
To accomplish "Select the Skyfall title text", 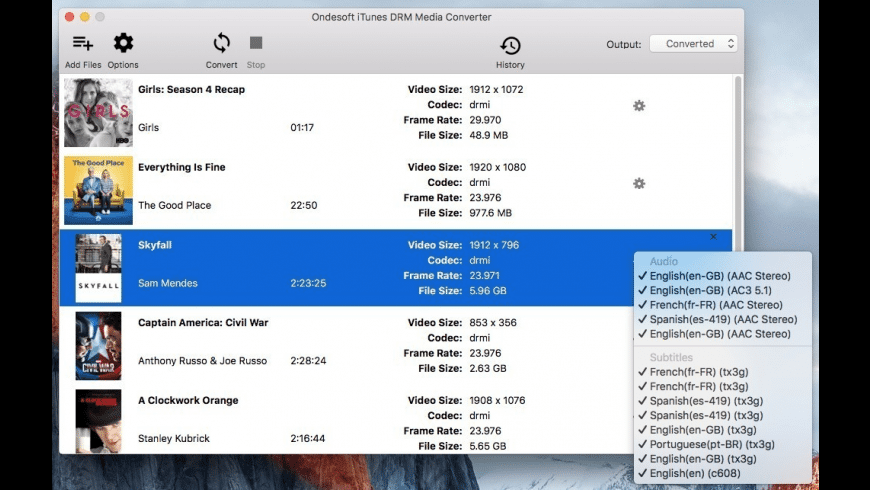I will [155, 245].
